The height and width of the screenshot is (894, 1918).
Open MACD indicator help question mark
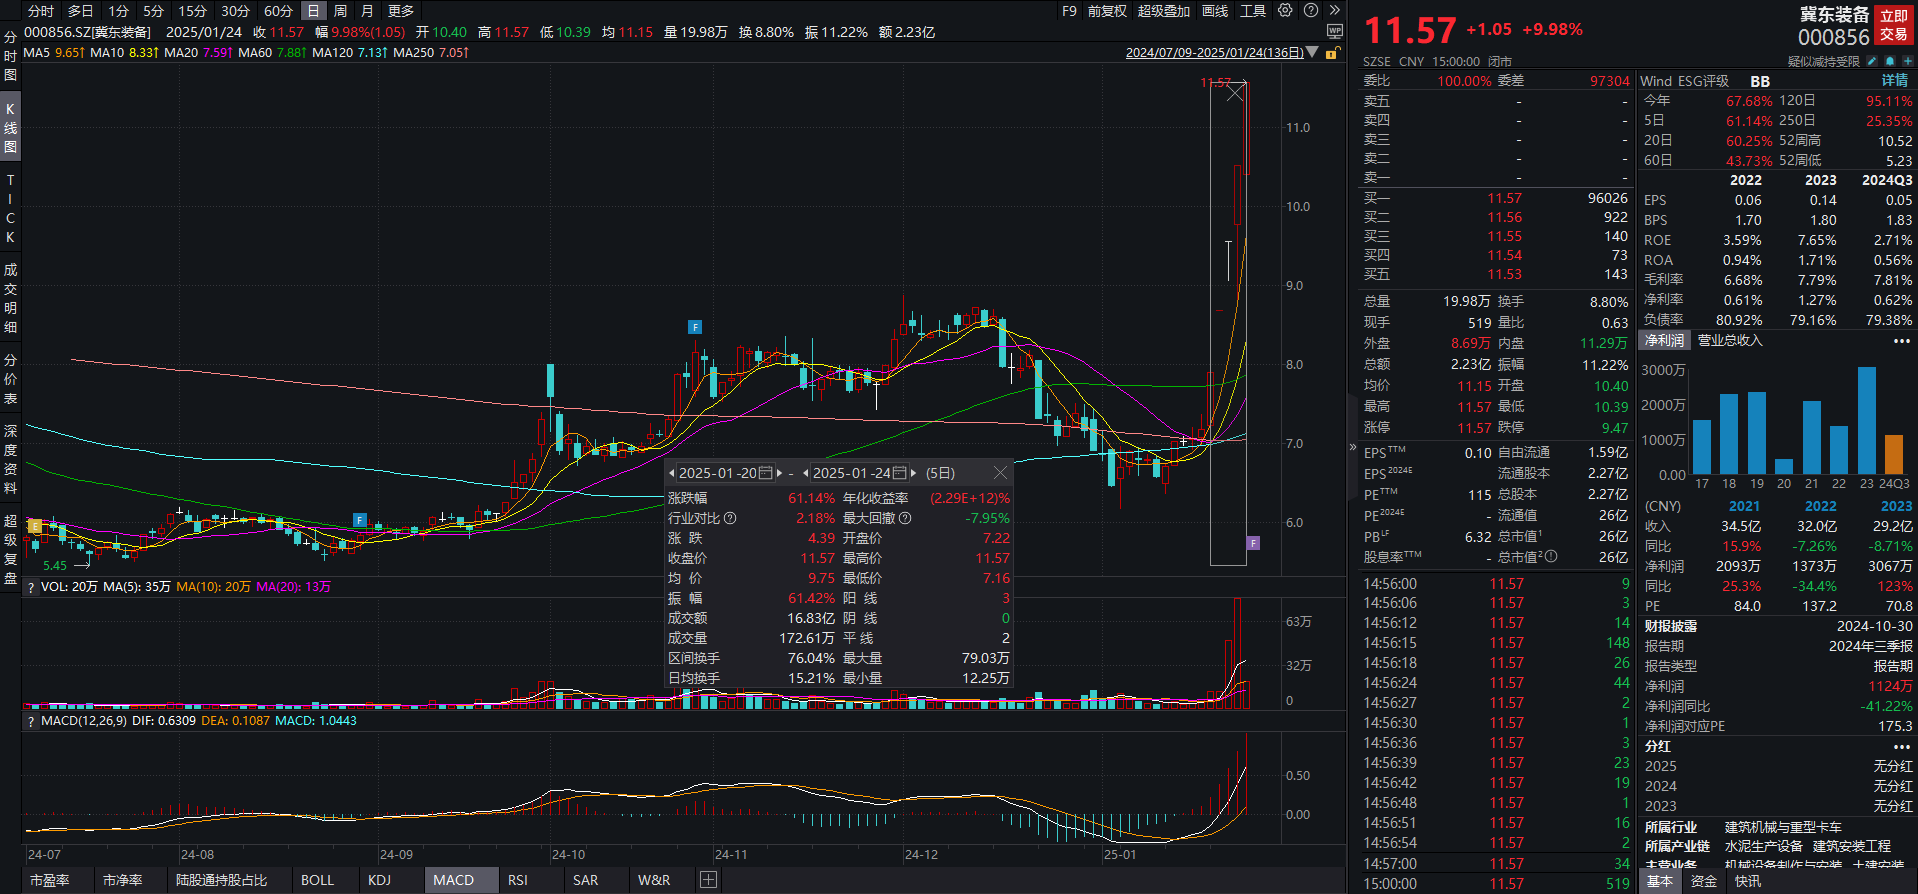click(31, 721)
